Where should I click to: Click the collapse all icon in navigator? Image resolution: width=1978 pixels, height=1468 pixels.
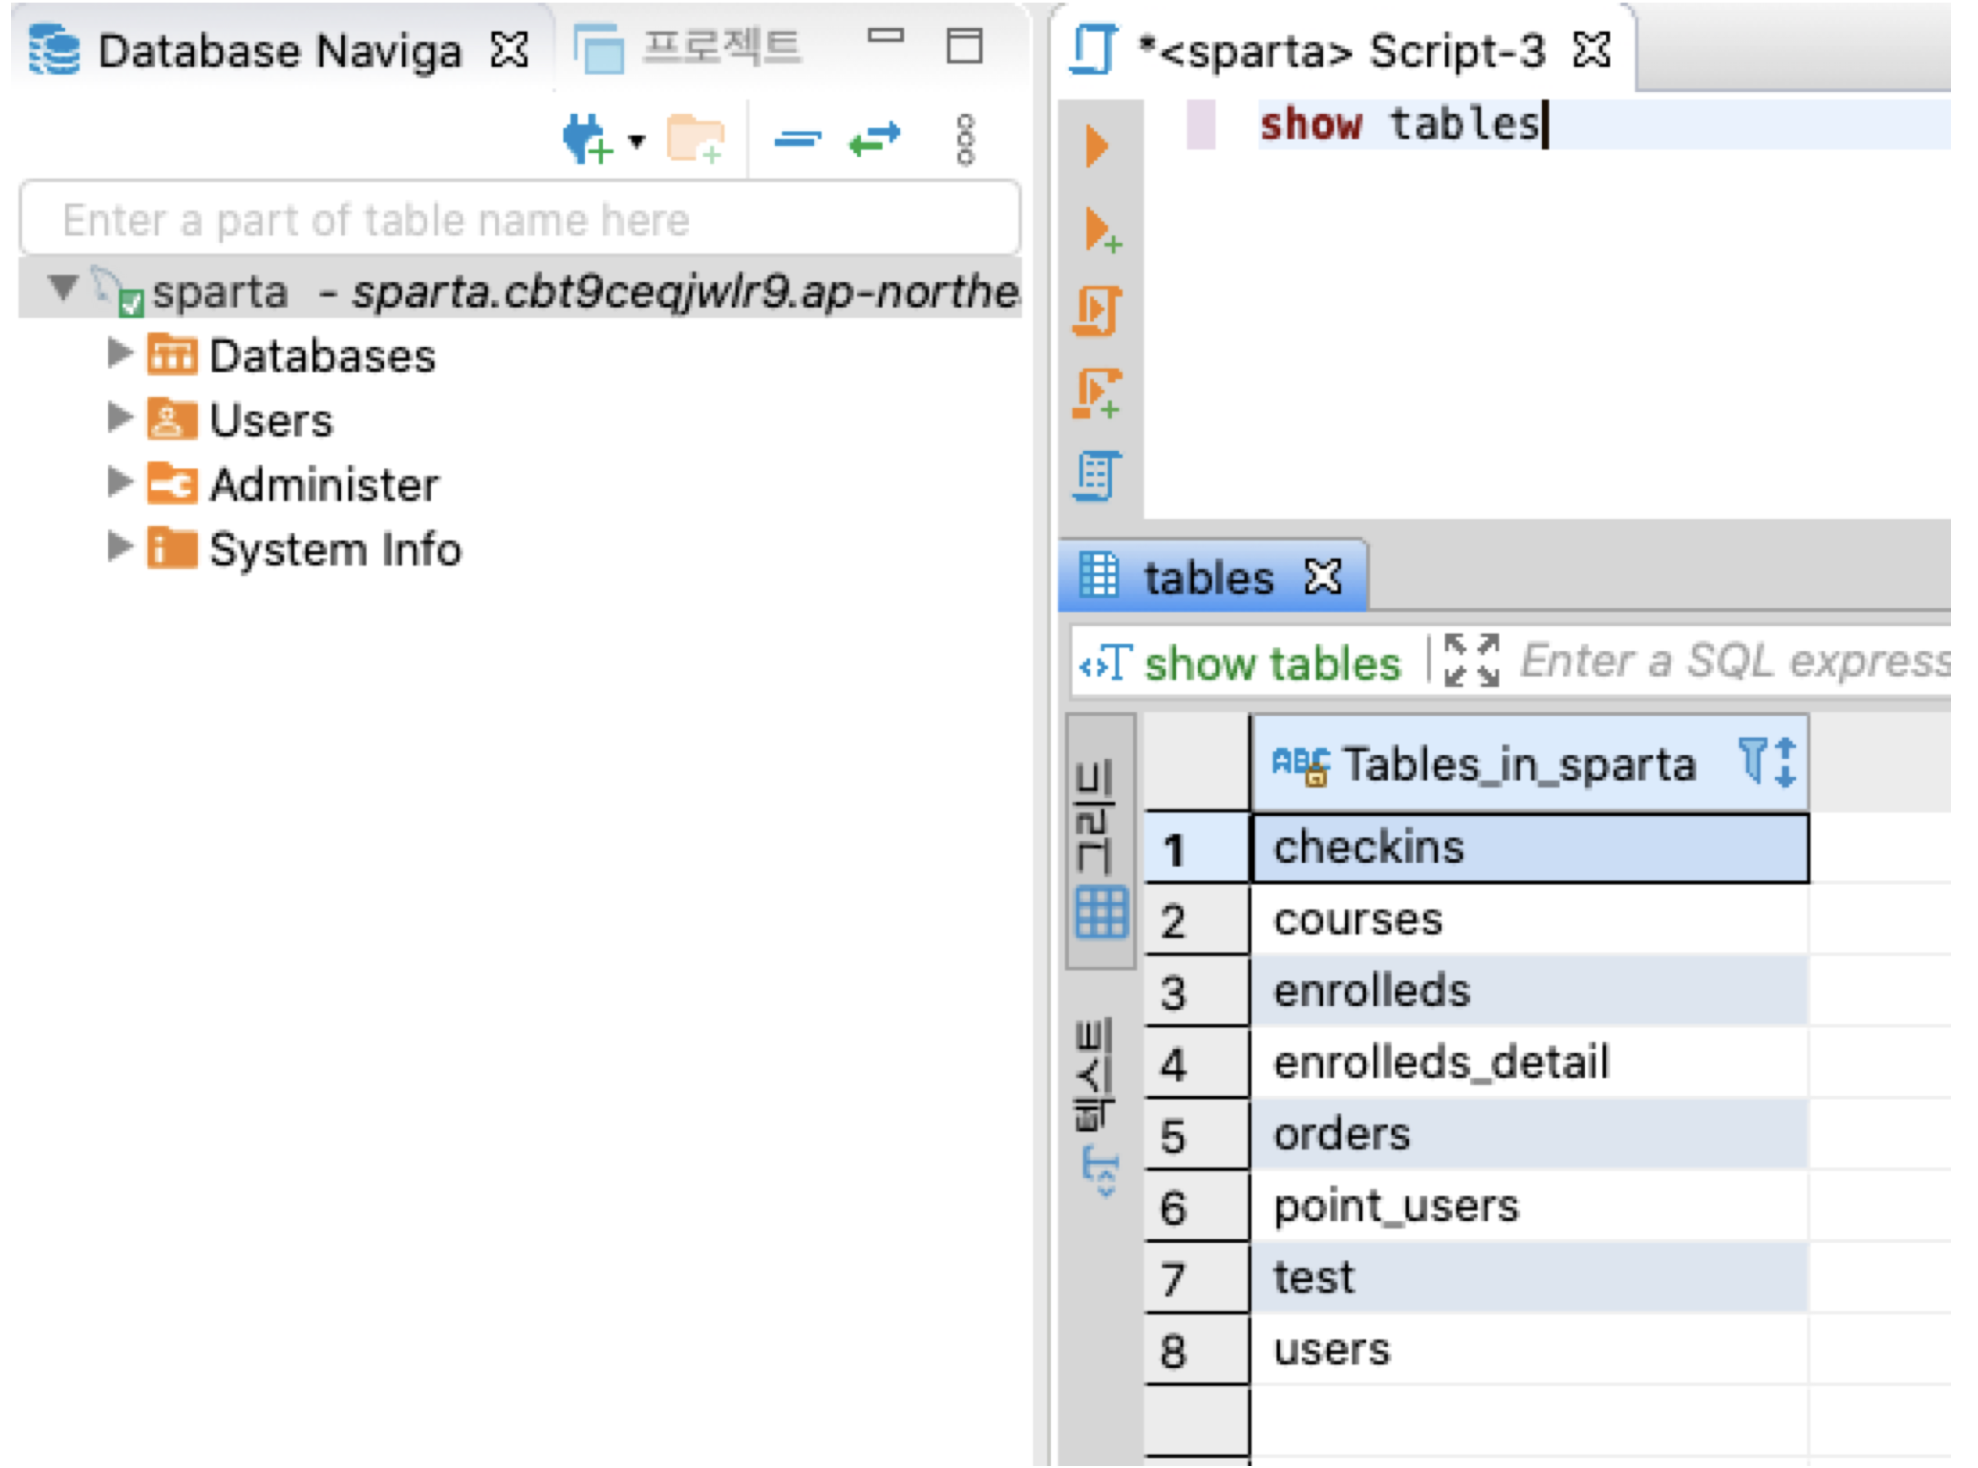(x=797, y=139)
